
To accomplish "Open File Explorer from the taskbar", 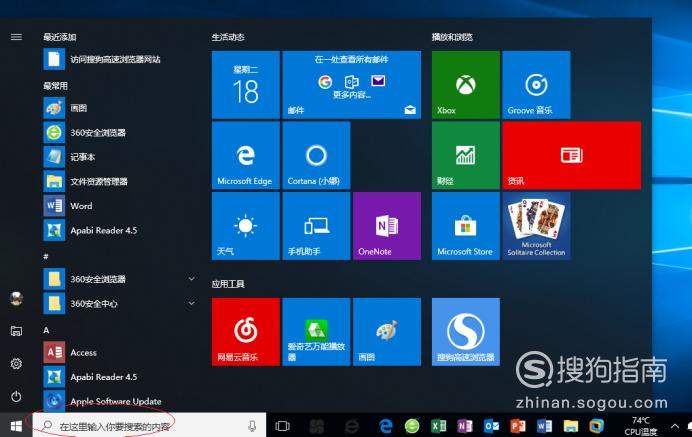I will pyautogui.click(x=571, y=426).
